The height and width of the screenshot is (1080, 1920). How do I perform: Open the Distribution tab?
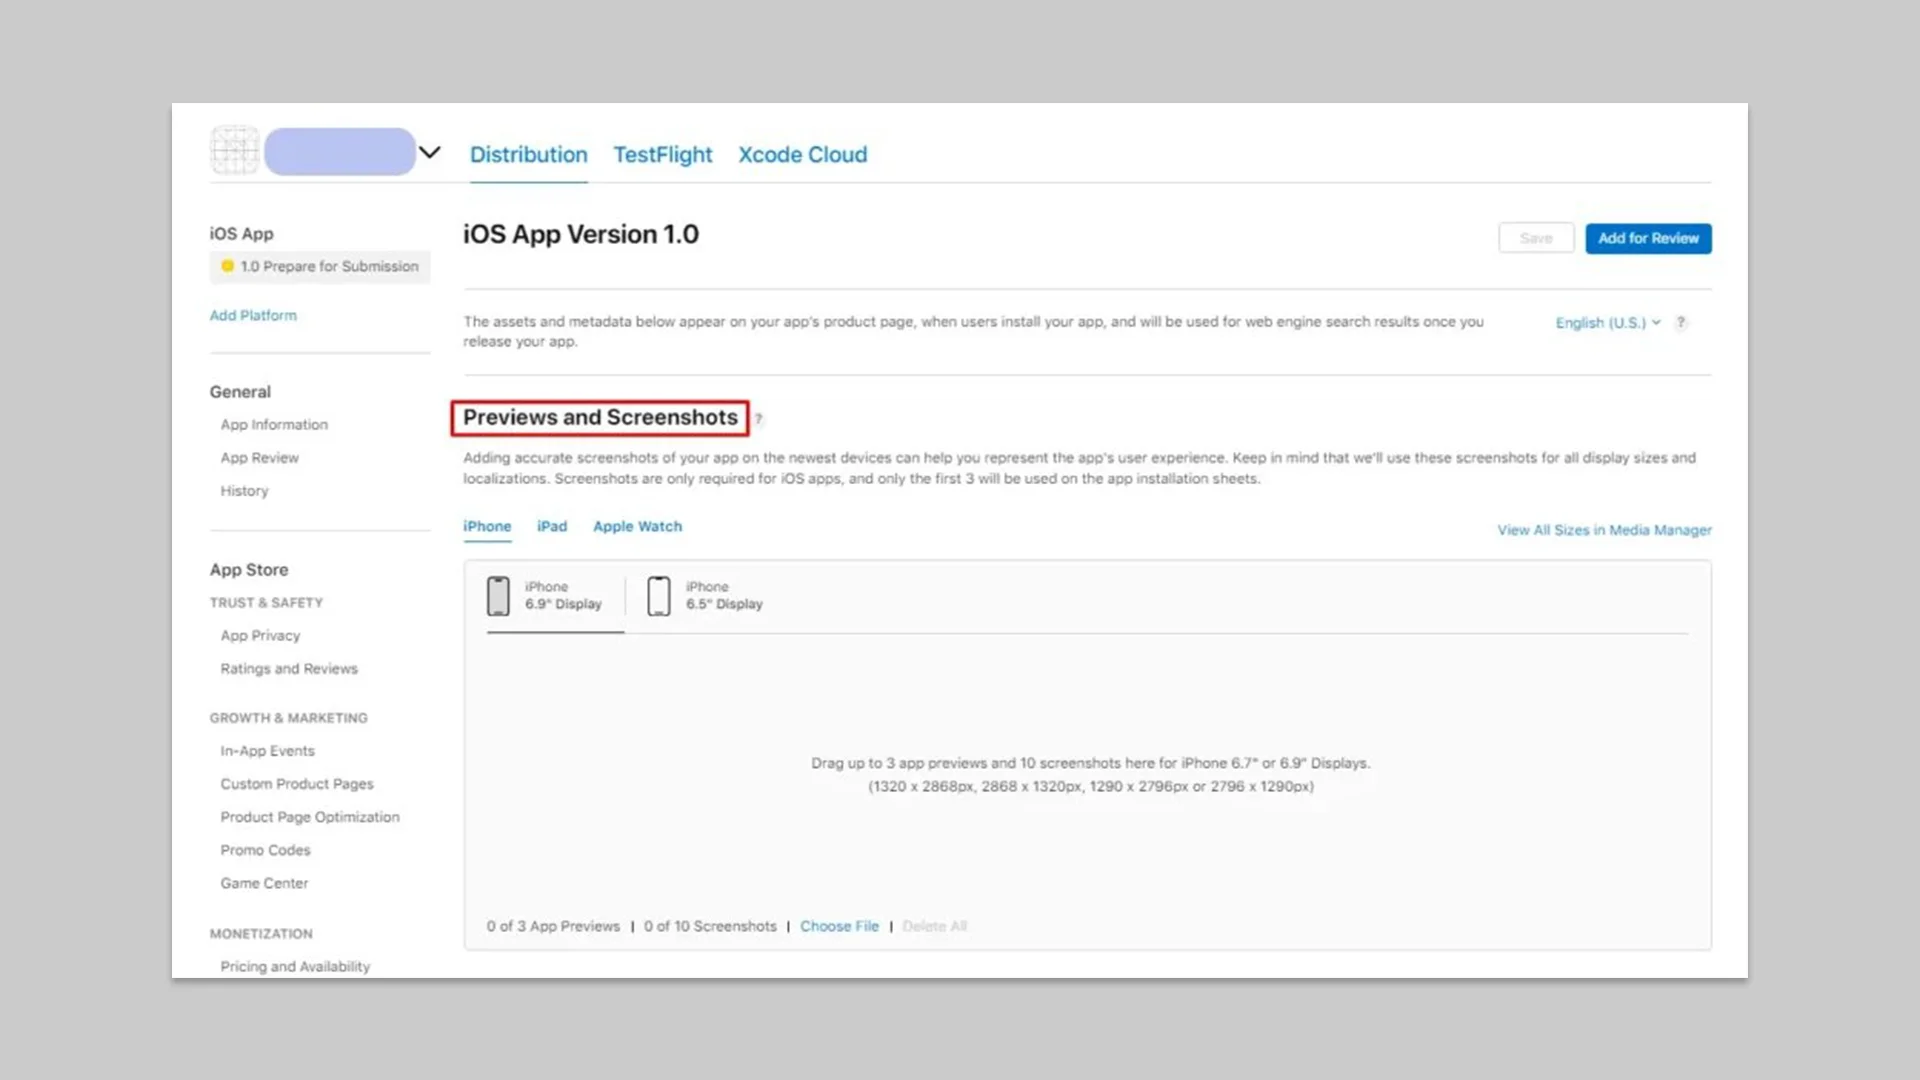pos(529,155)
